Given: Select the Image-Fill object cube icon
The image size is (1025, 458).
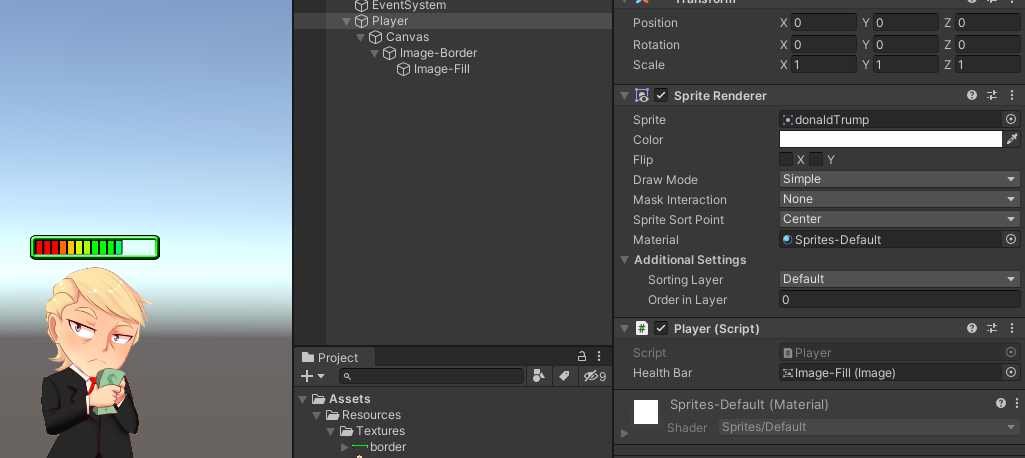Looking at the screenshot, I should click(403, 69).
